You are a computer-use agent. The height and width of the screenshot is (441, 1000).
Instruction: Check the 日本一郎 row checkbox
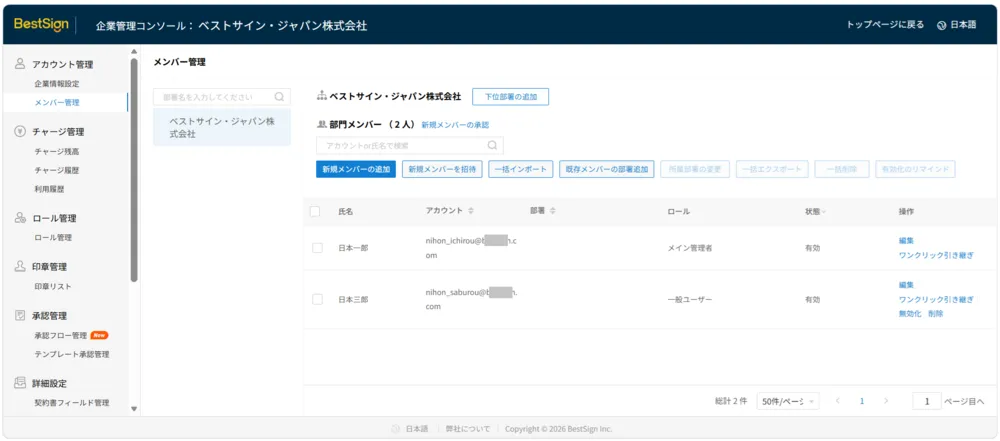pyautogui.click(x=317, y=248)
